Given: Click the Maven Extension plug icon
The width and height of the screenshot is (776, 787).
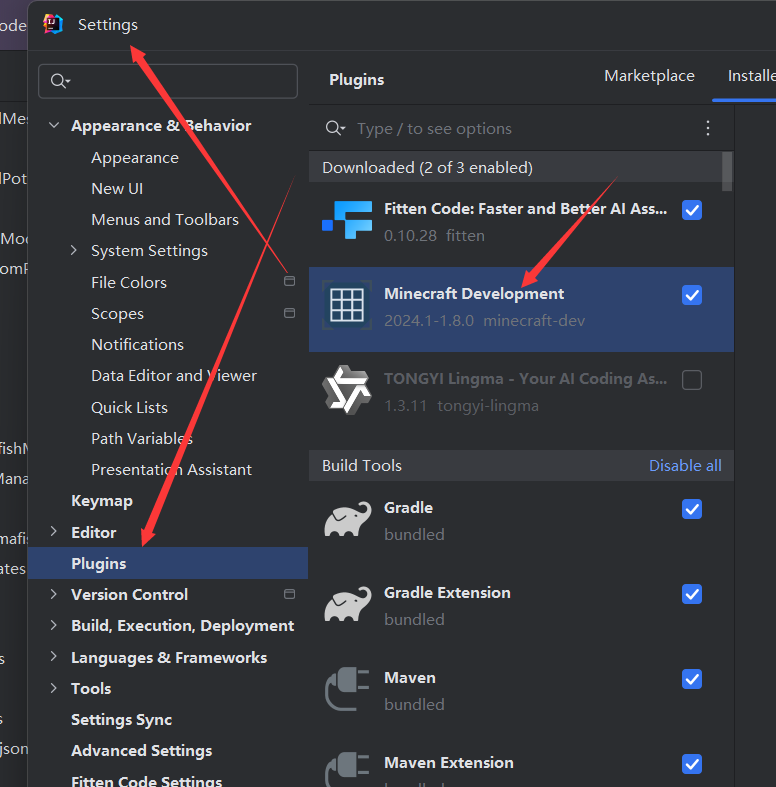Looking at the screenshot, I should pos(347,770).
